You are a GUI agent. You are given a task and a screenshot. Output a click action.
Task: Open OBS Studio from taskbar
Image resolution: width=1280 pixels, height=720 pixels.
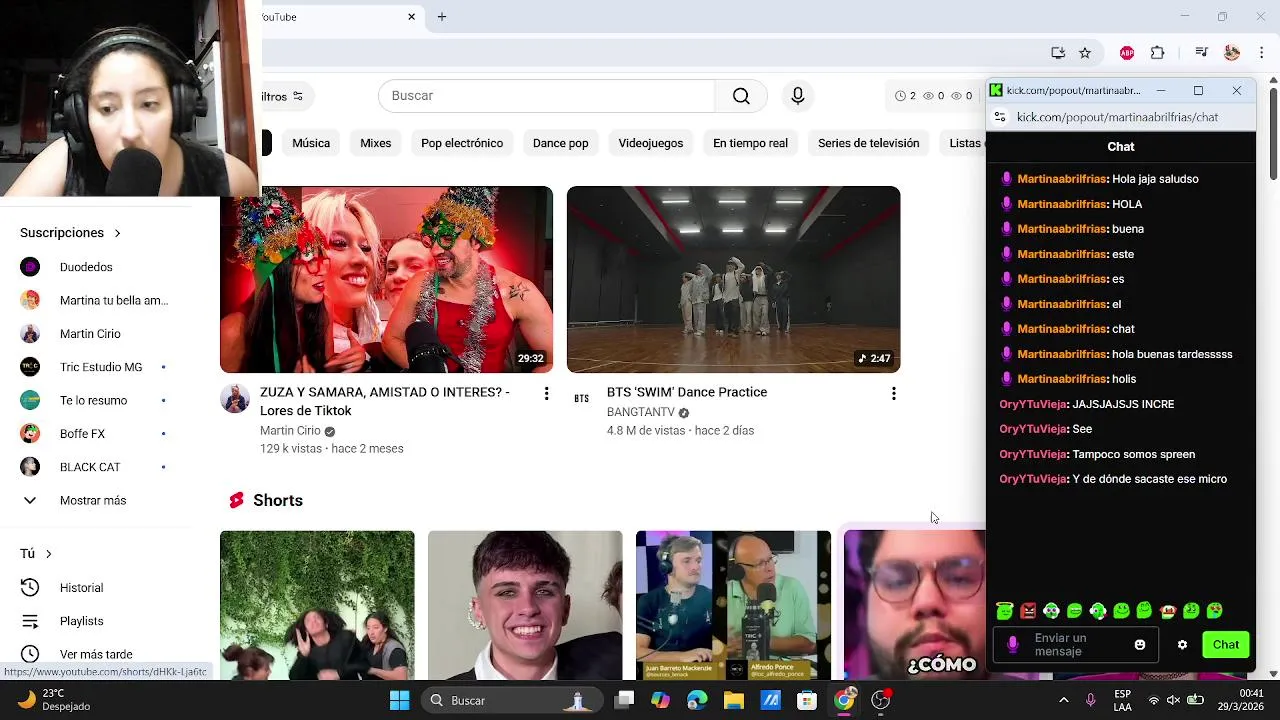point(881,700)
